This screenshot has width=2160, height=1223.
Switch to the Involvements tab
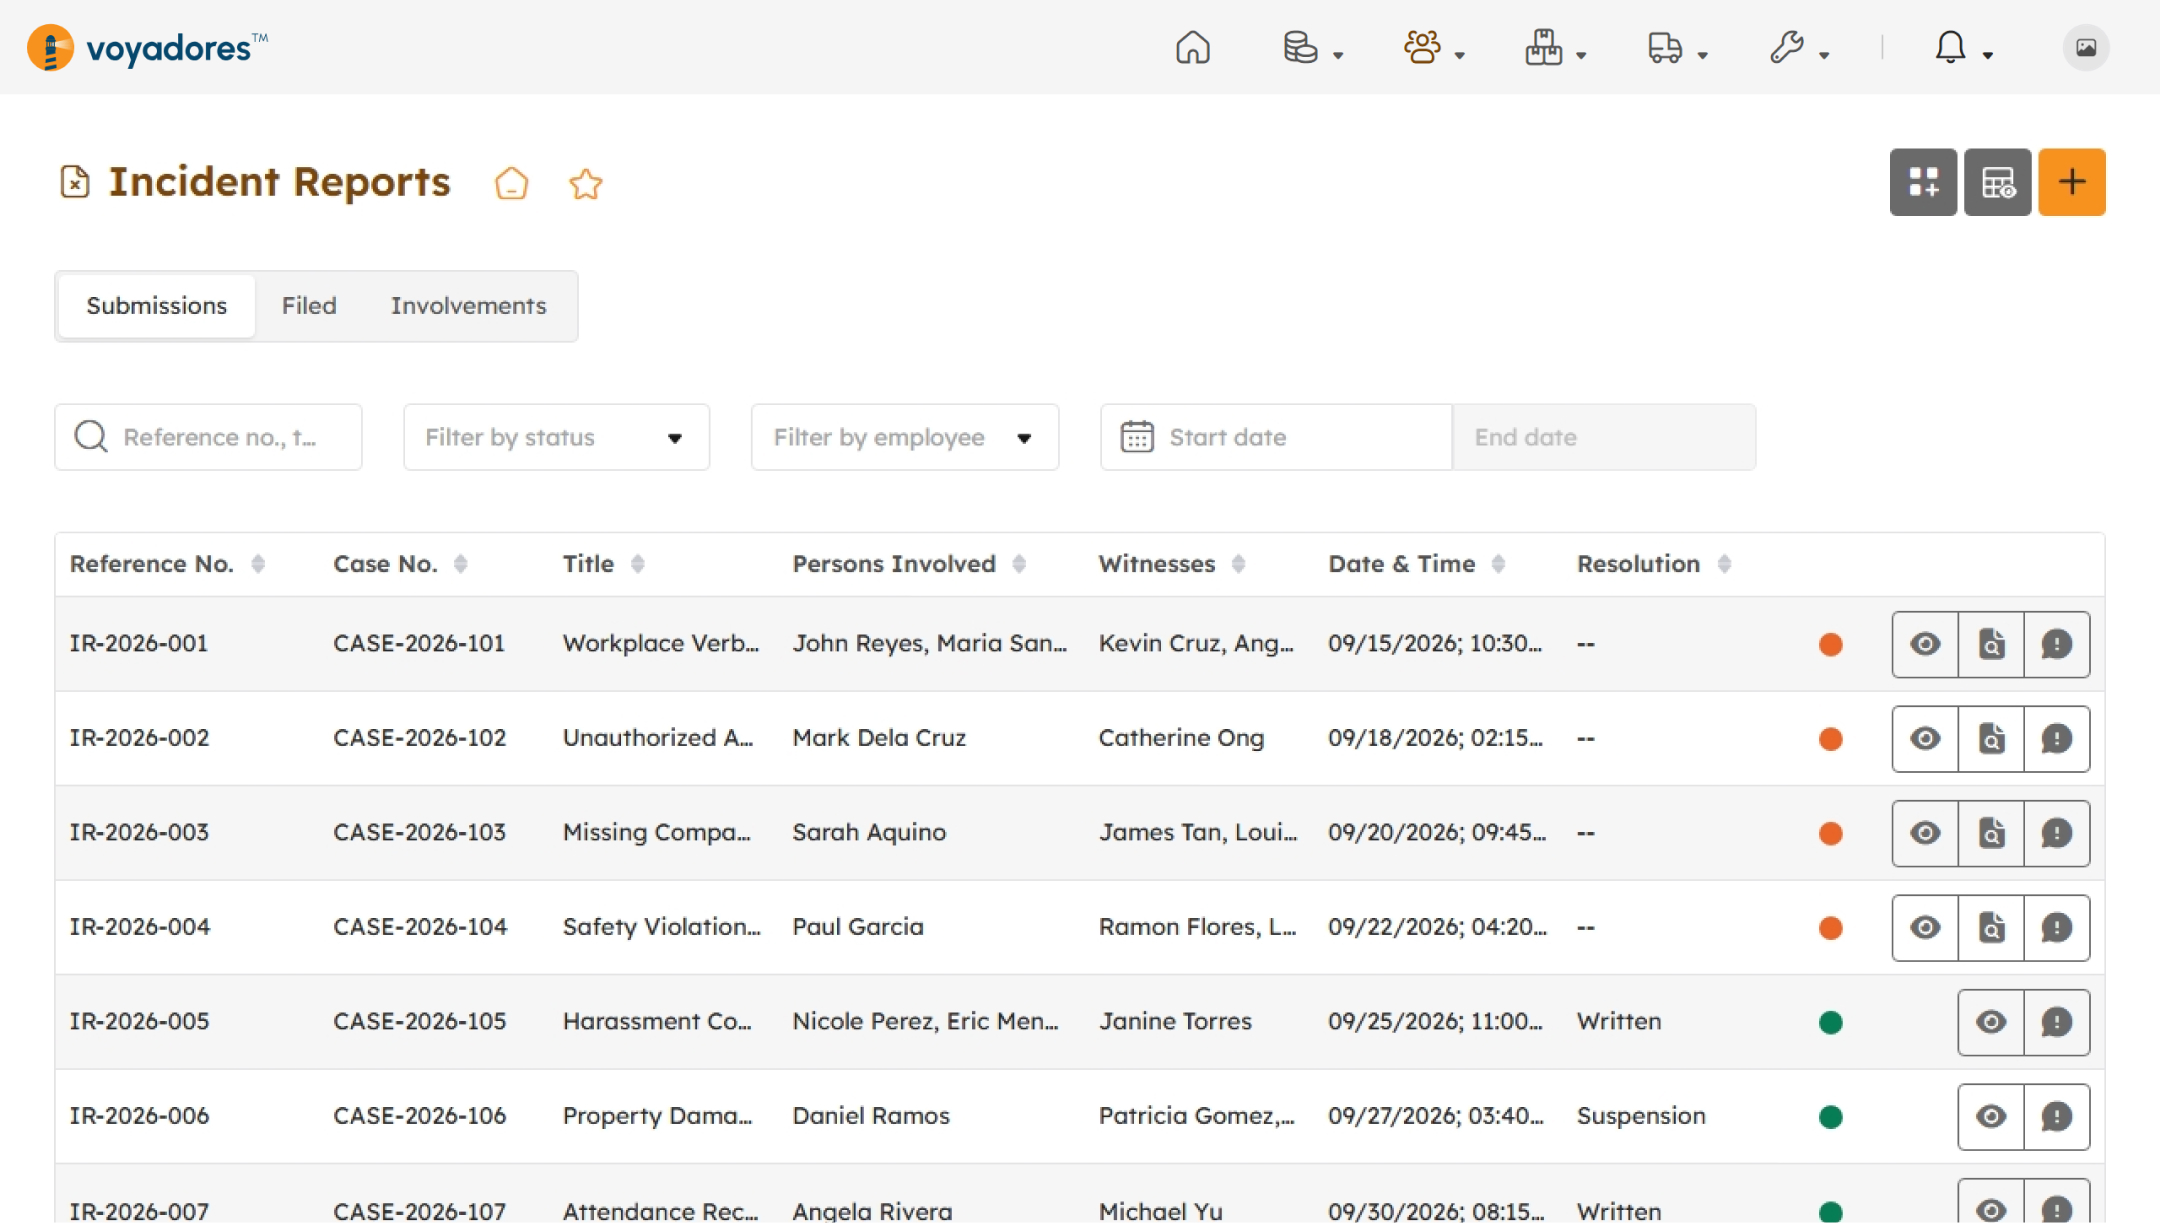(468, 306)
